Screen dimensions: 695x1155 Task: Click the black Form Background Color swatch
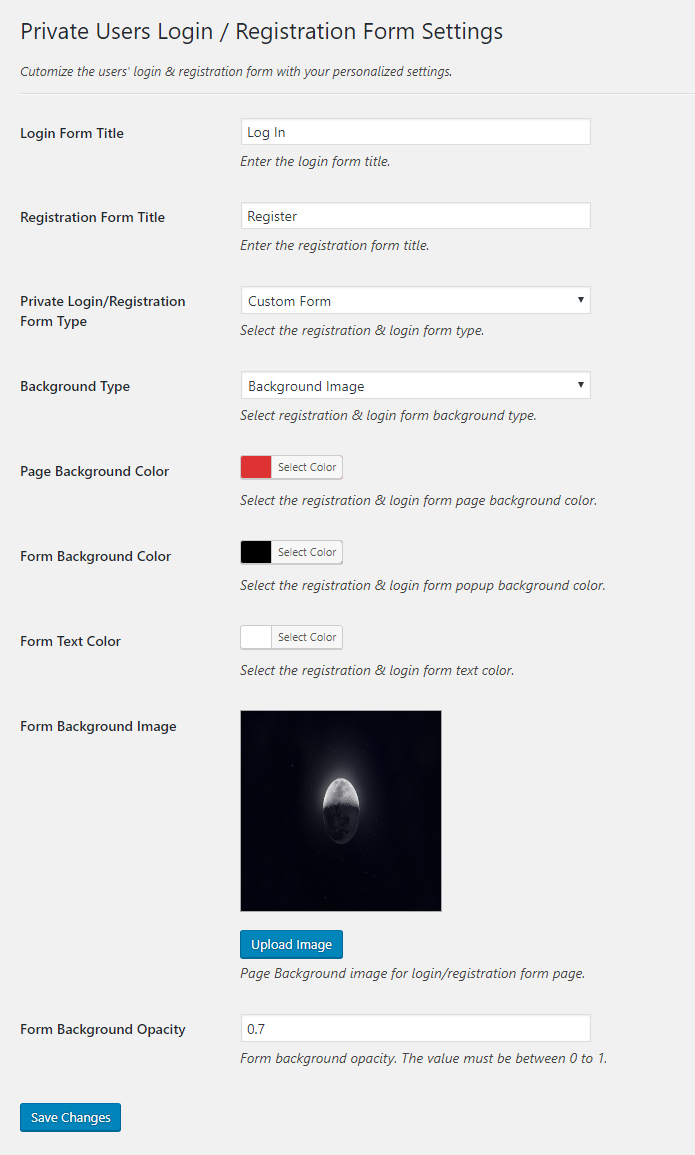256,552
